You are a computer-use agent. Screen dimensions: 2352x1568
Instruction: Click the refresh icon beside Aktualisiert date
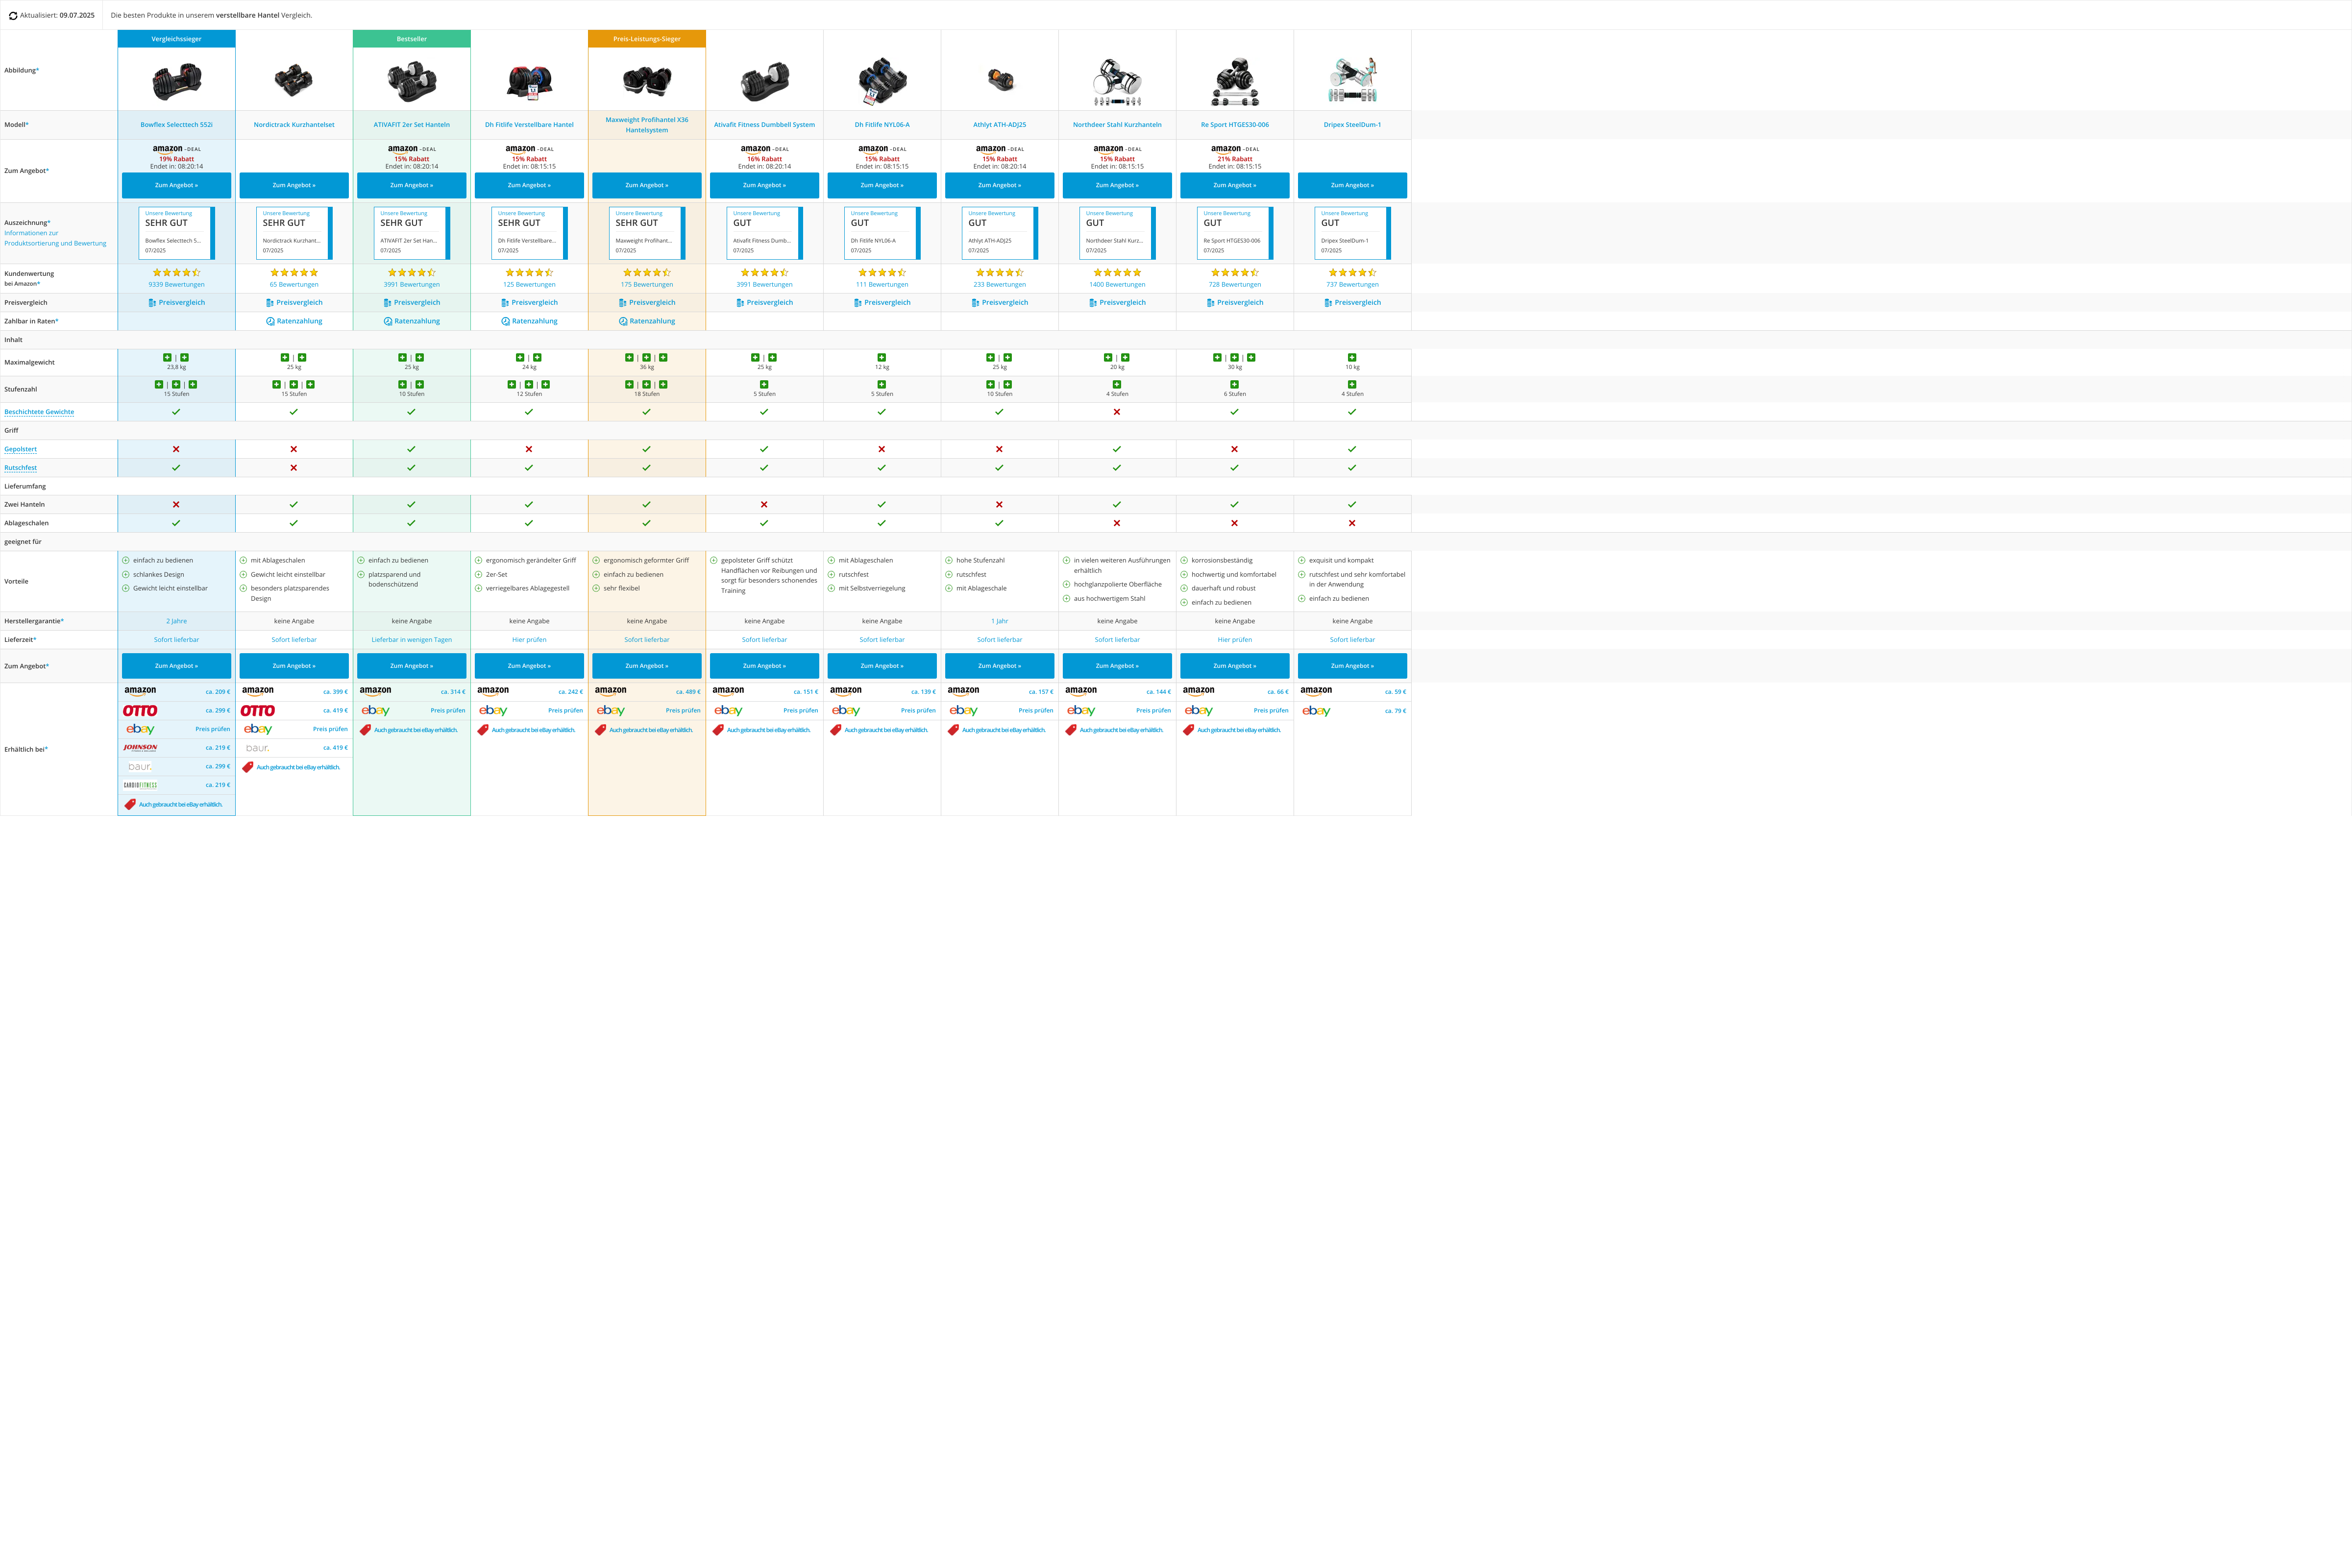pyautogui.click(x=13, y=16)
